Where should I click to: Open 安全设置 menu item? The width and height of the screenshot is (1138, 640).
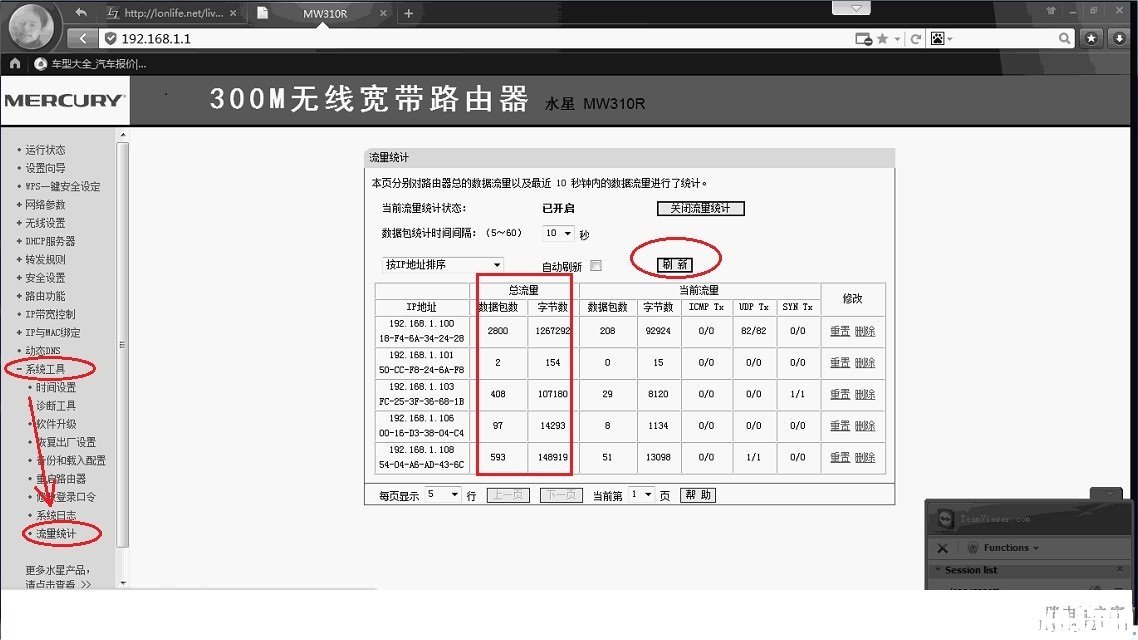point(45,278)
